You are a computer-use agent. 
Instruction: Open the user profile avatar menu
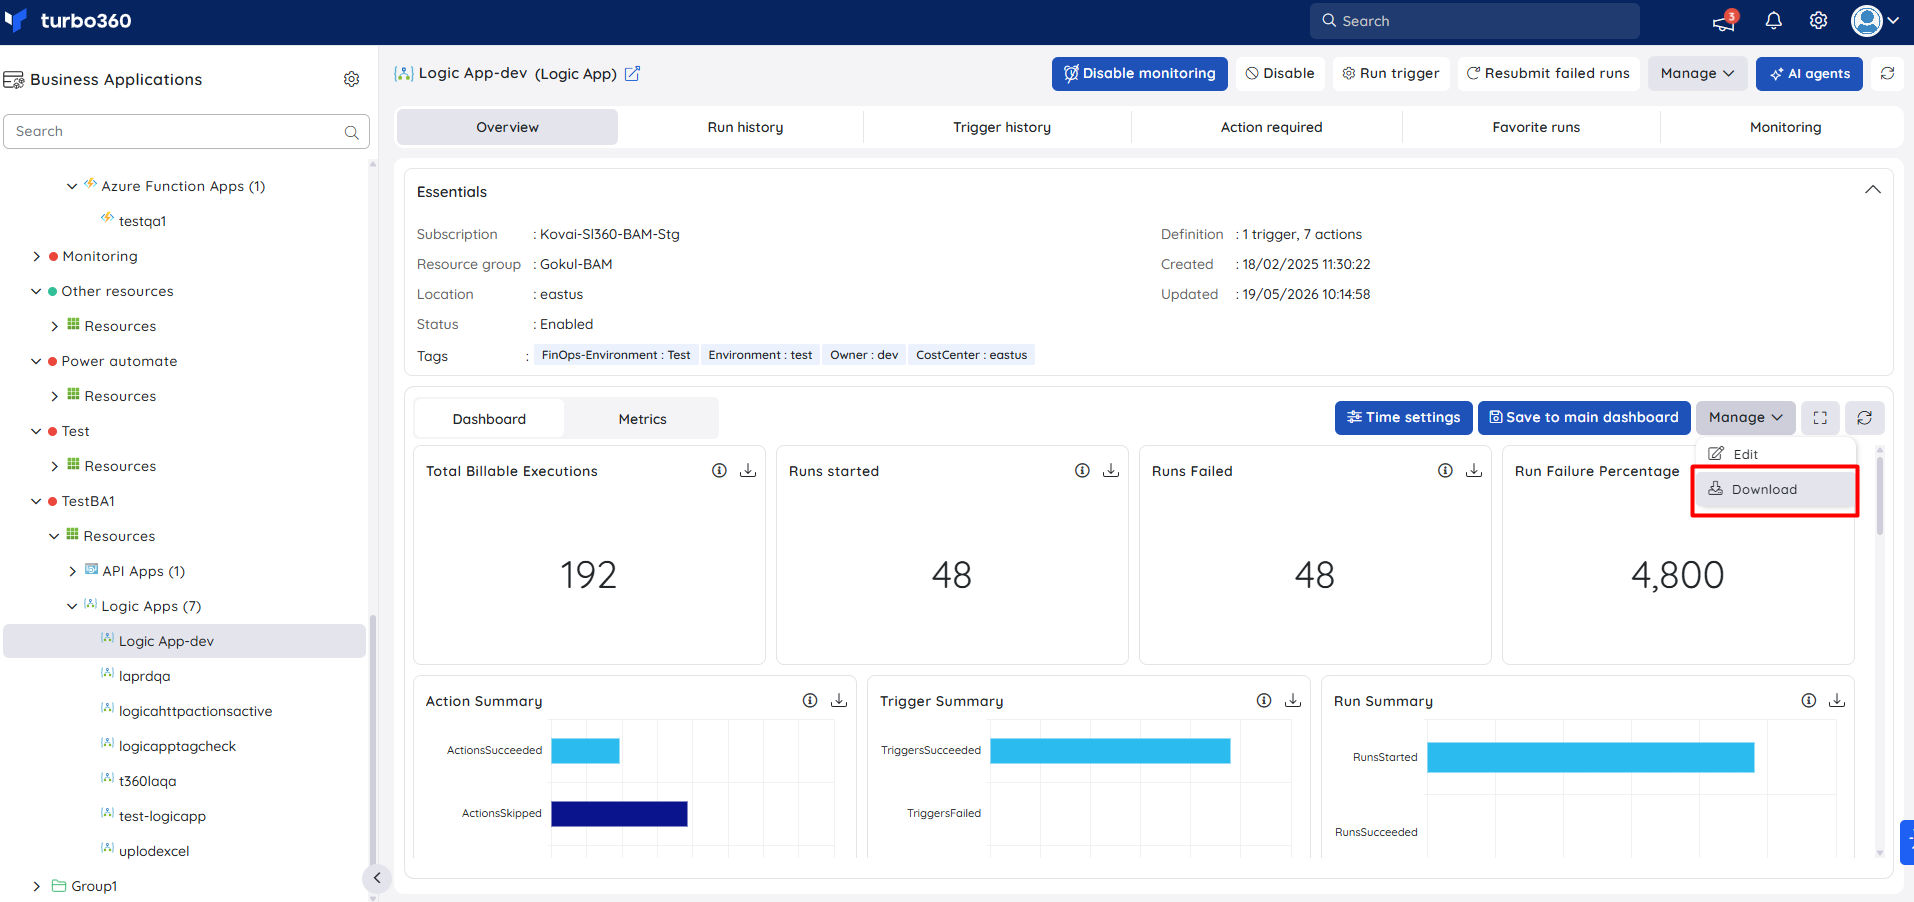pyautogui.click(x=1875, y=21)
